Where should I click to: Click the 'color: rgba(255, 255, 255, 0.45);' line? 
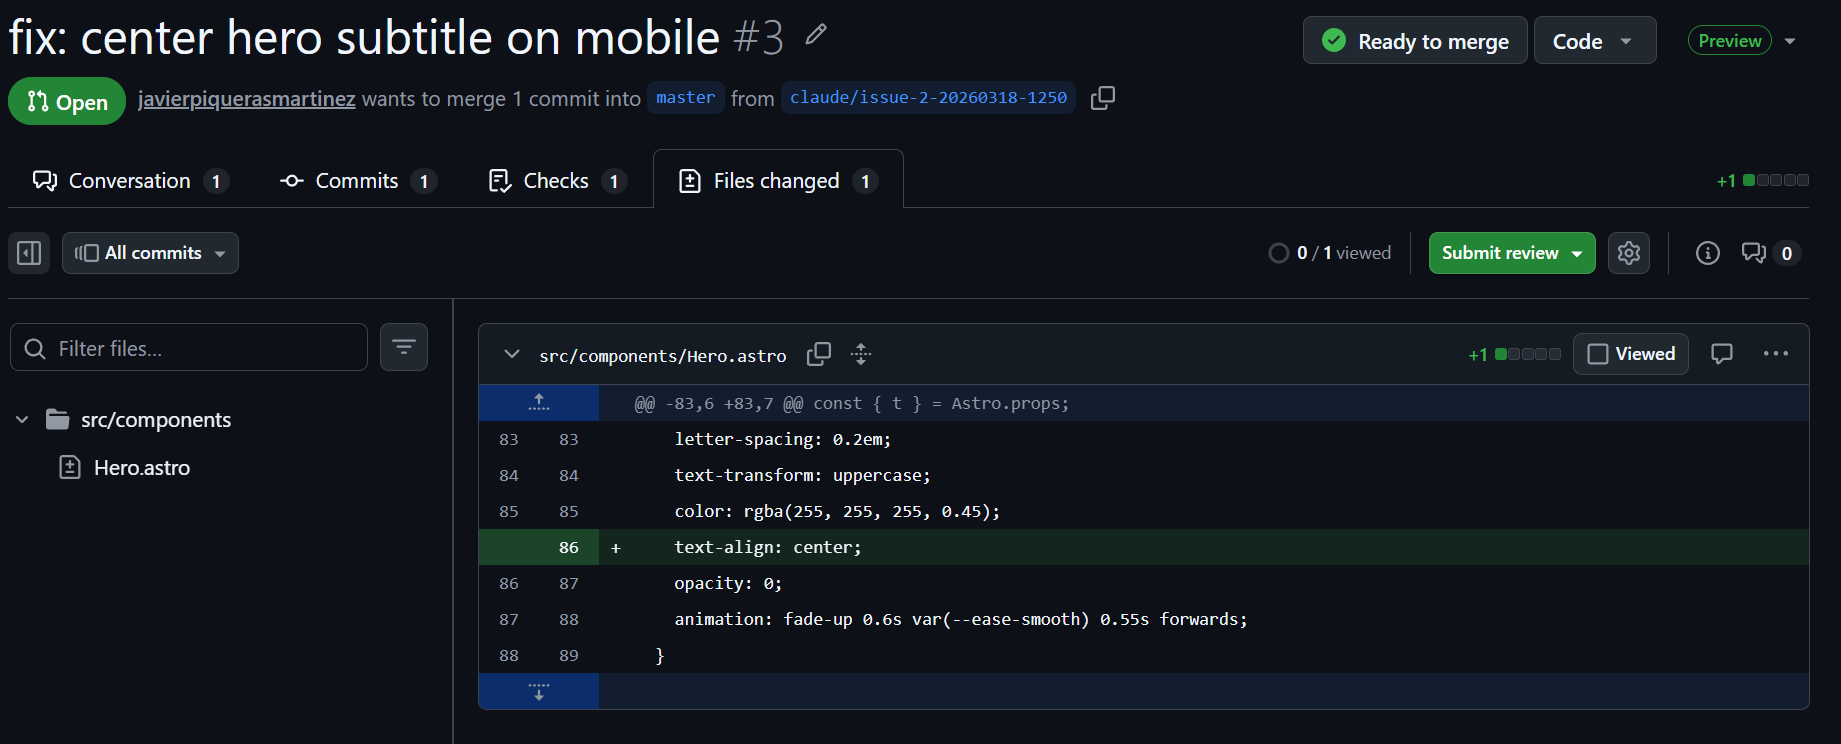[x=837, y=512]
